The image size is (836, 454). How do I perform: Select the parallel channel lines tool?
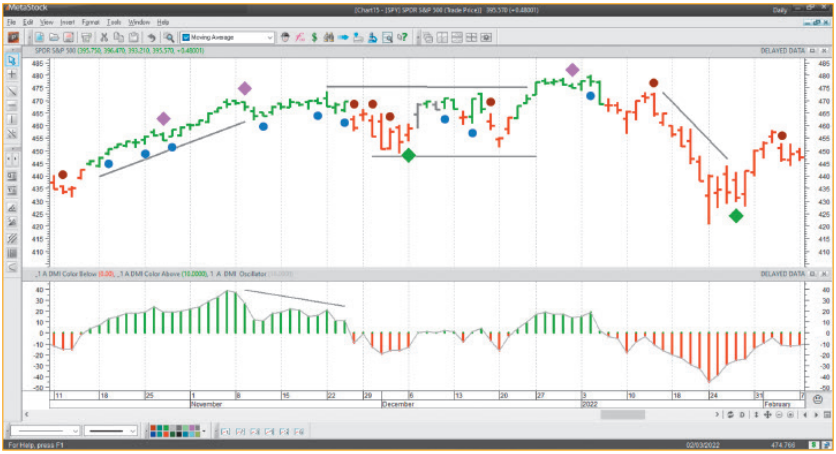(12, 238)
